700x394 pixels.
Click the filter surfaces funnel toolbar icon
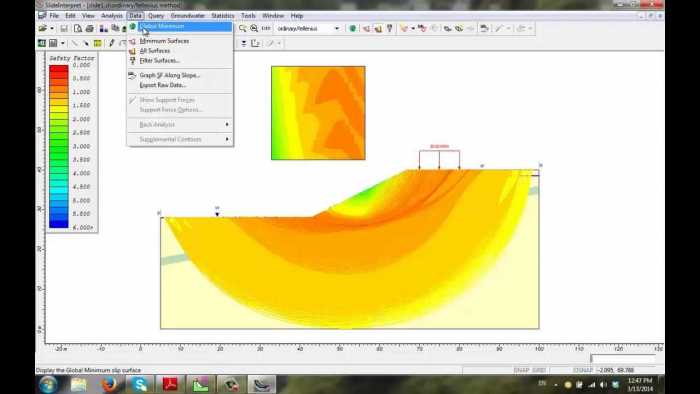(x=390, y=29)
